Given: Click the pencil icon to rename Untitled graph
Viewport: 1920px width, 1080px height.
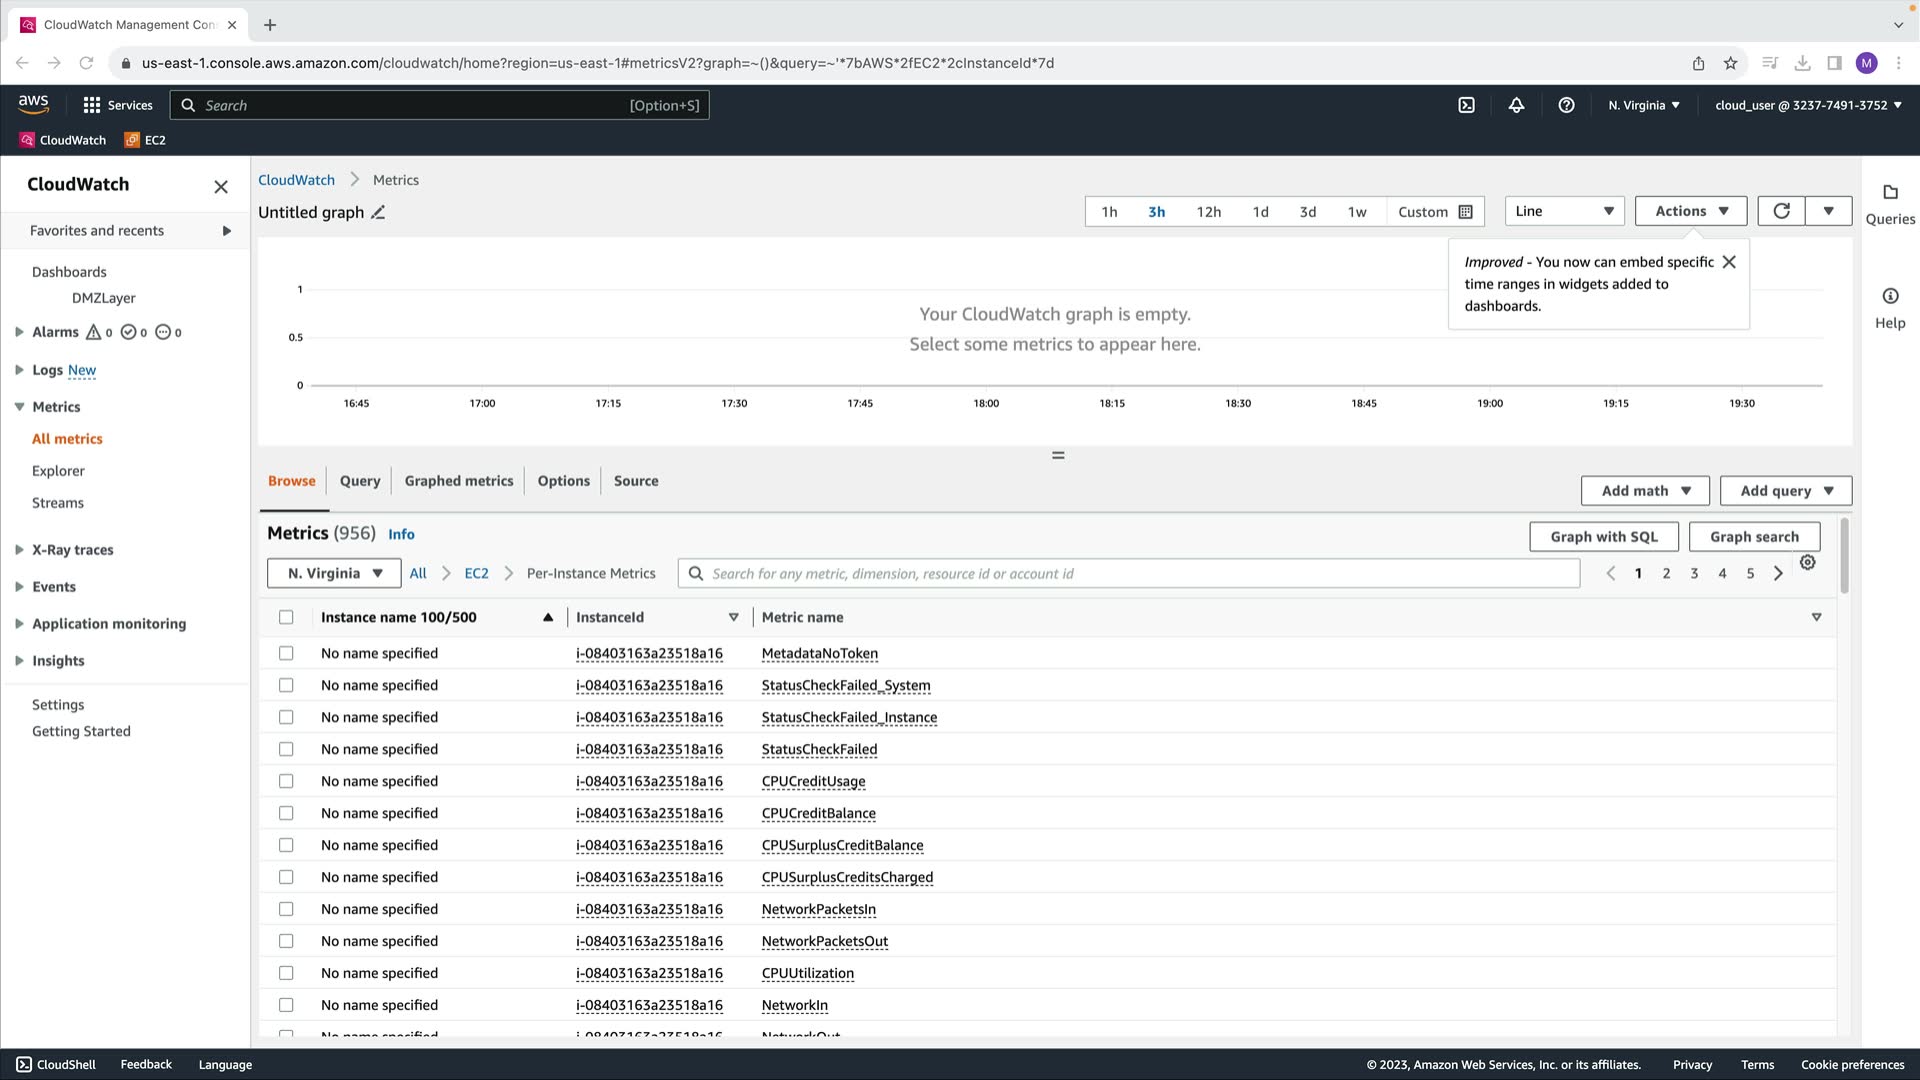Looking at the screenshot, I should click(x=378, y=212).
